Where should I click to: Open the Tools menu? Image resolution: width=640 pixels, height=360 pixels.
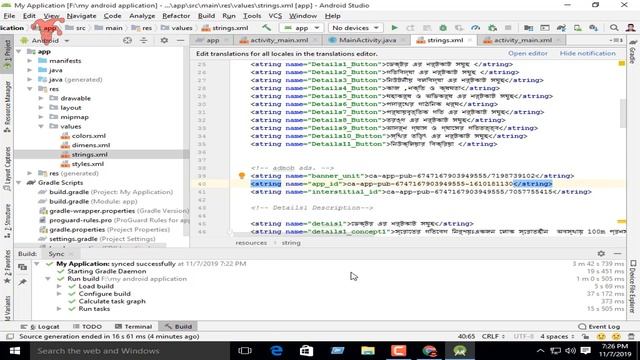pos(252,16)
